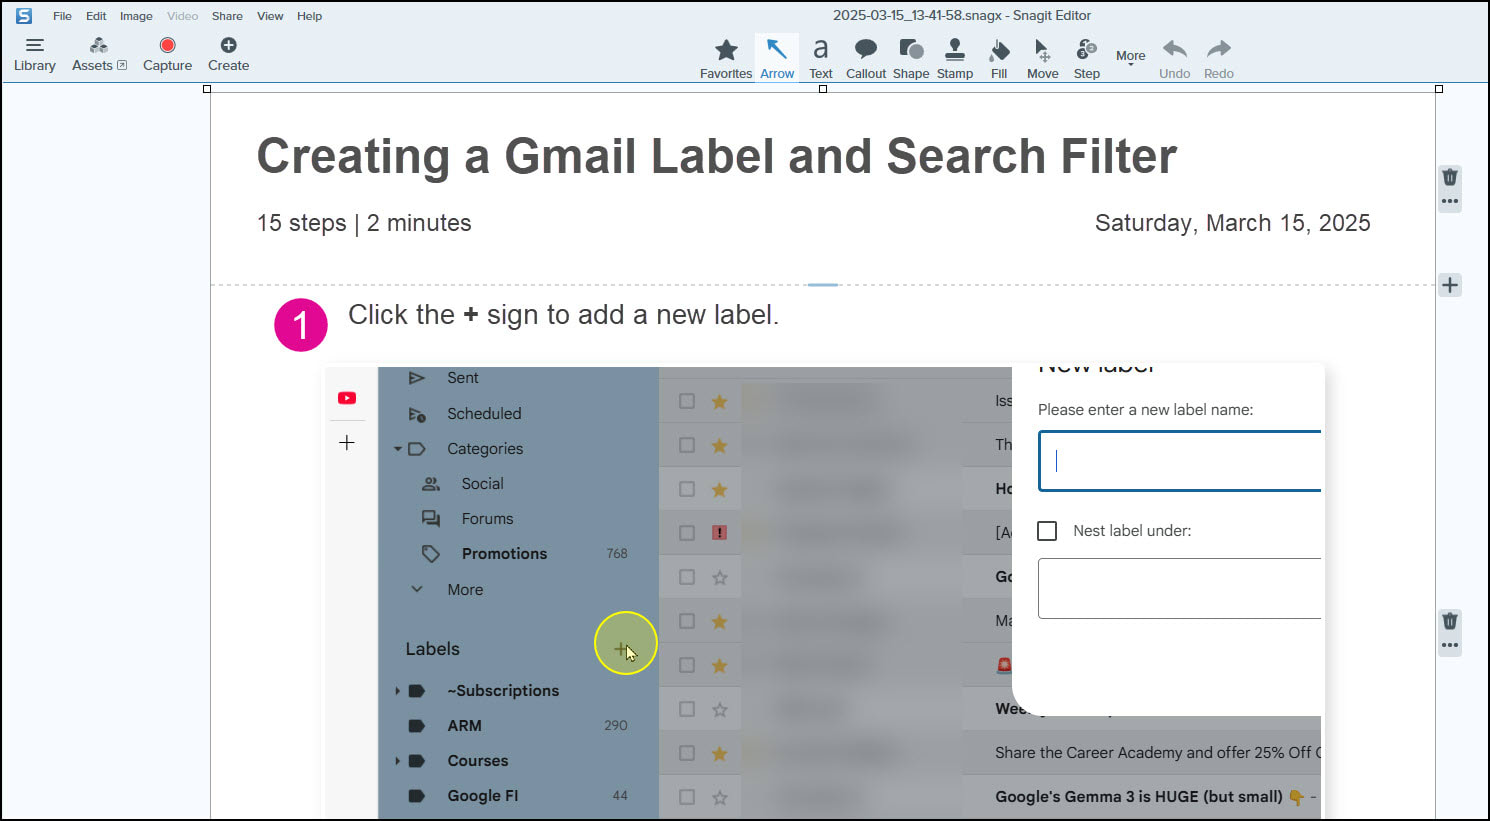Screen dimensions: 1490x821
Task: Expand the ~Subscriptions label
Action: point(397,690)
